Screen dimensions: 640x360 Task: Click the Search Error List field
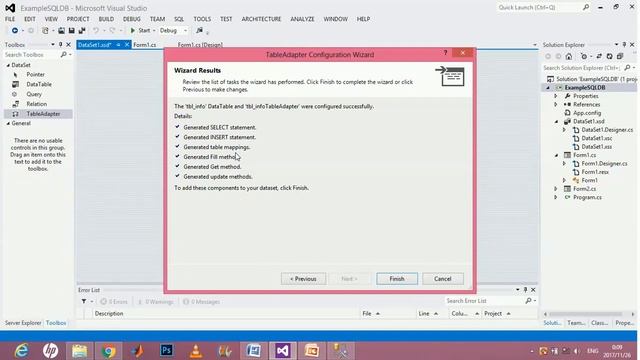click(x=484, y=301)
